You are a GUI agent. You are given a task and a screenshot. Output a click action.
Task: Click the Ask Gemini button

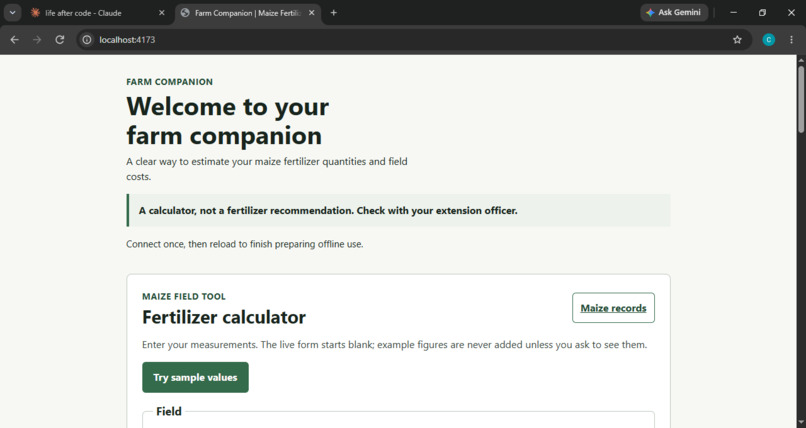[674, 12]
